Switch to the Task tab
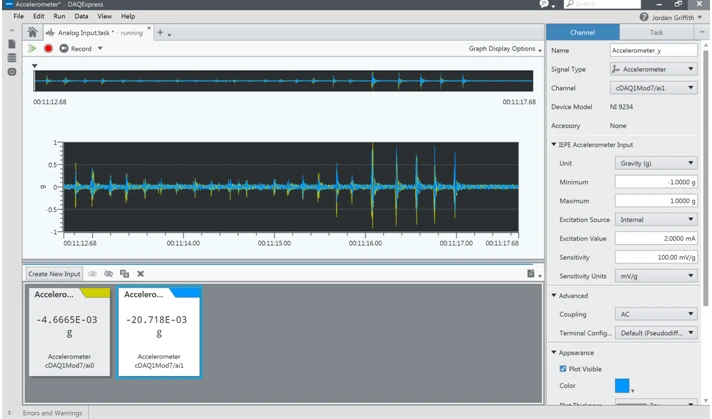 [x=658, y=33]
